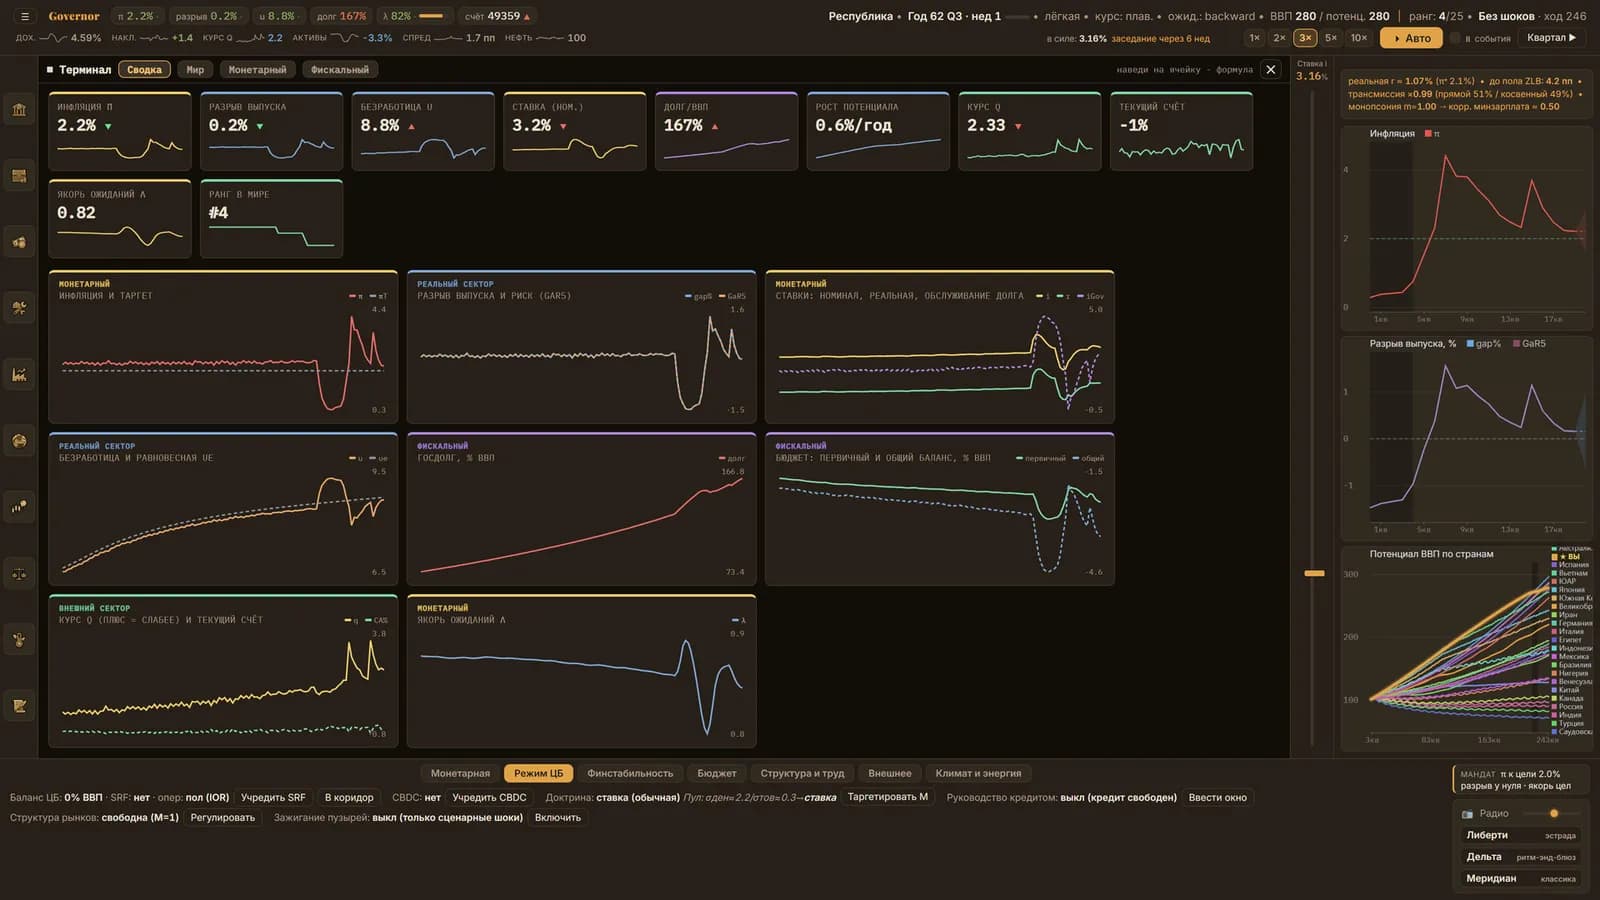Set simulation speed to 2×

[x=1279, y=38]
